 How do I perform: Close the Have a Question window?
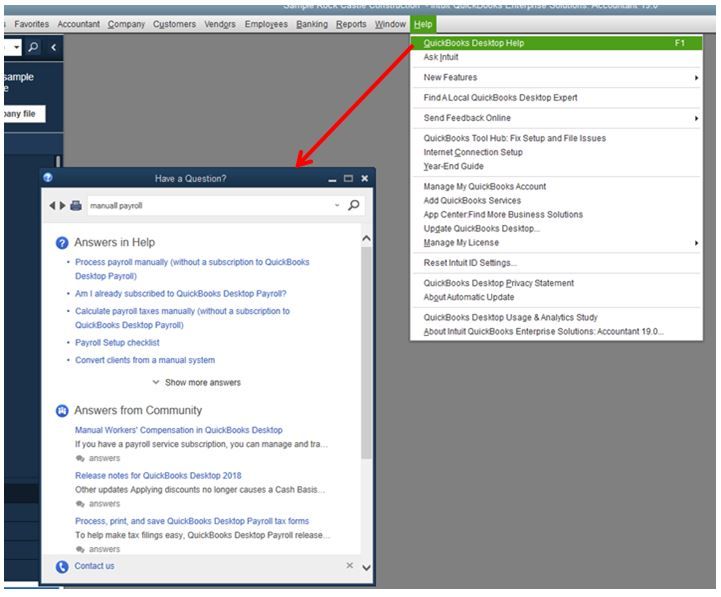click(x=365, y=178)
